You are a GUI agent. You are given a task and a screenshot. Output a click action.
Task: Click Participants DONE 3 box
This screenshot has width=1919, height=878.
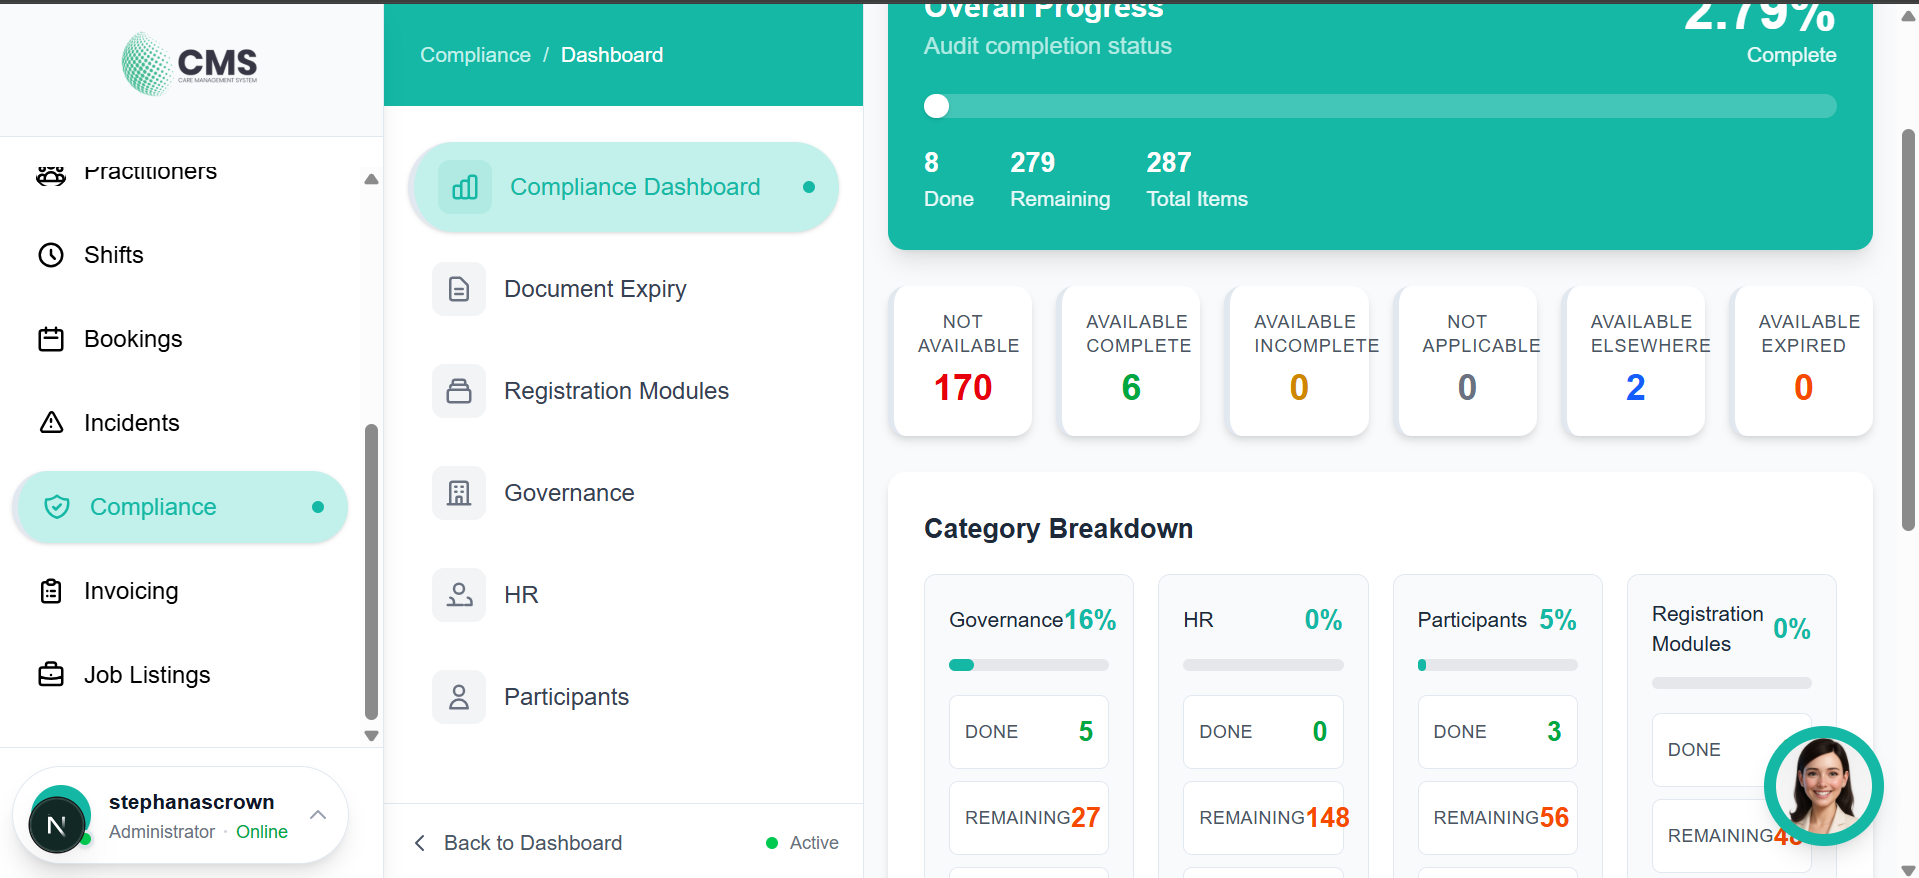(1497, 732)
